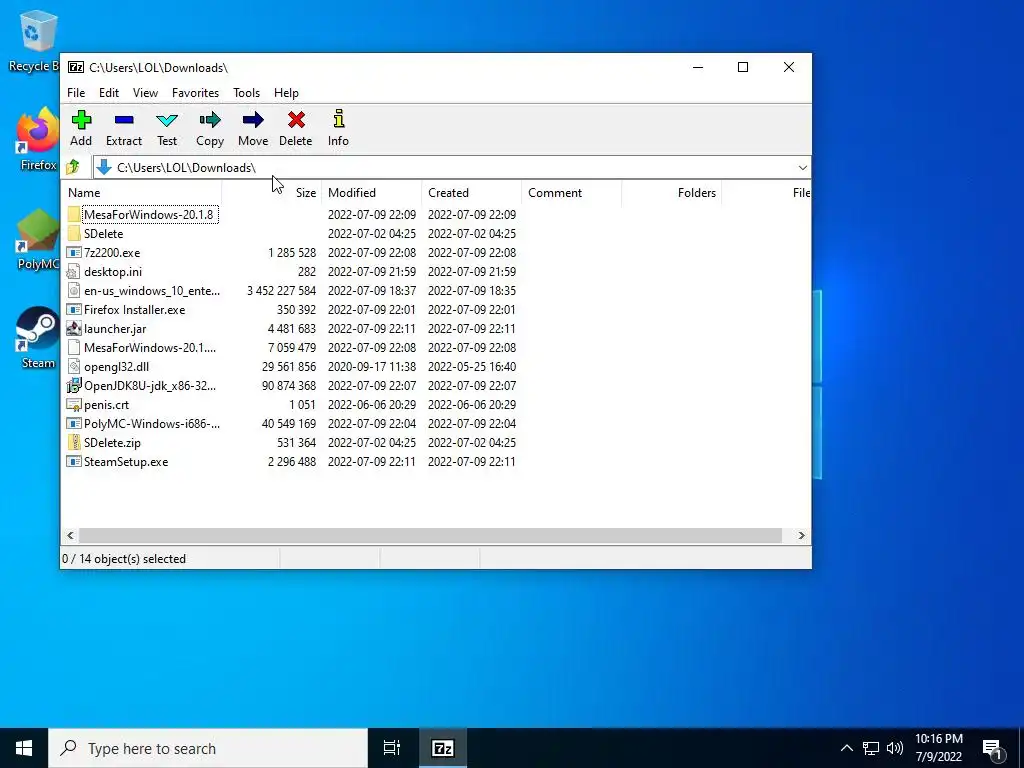The width and height of the screenshot is (1024, 768).
Task: Click the desktop.ini file icon
Action: (74, 272)
